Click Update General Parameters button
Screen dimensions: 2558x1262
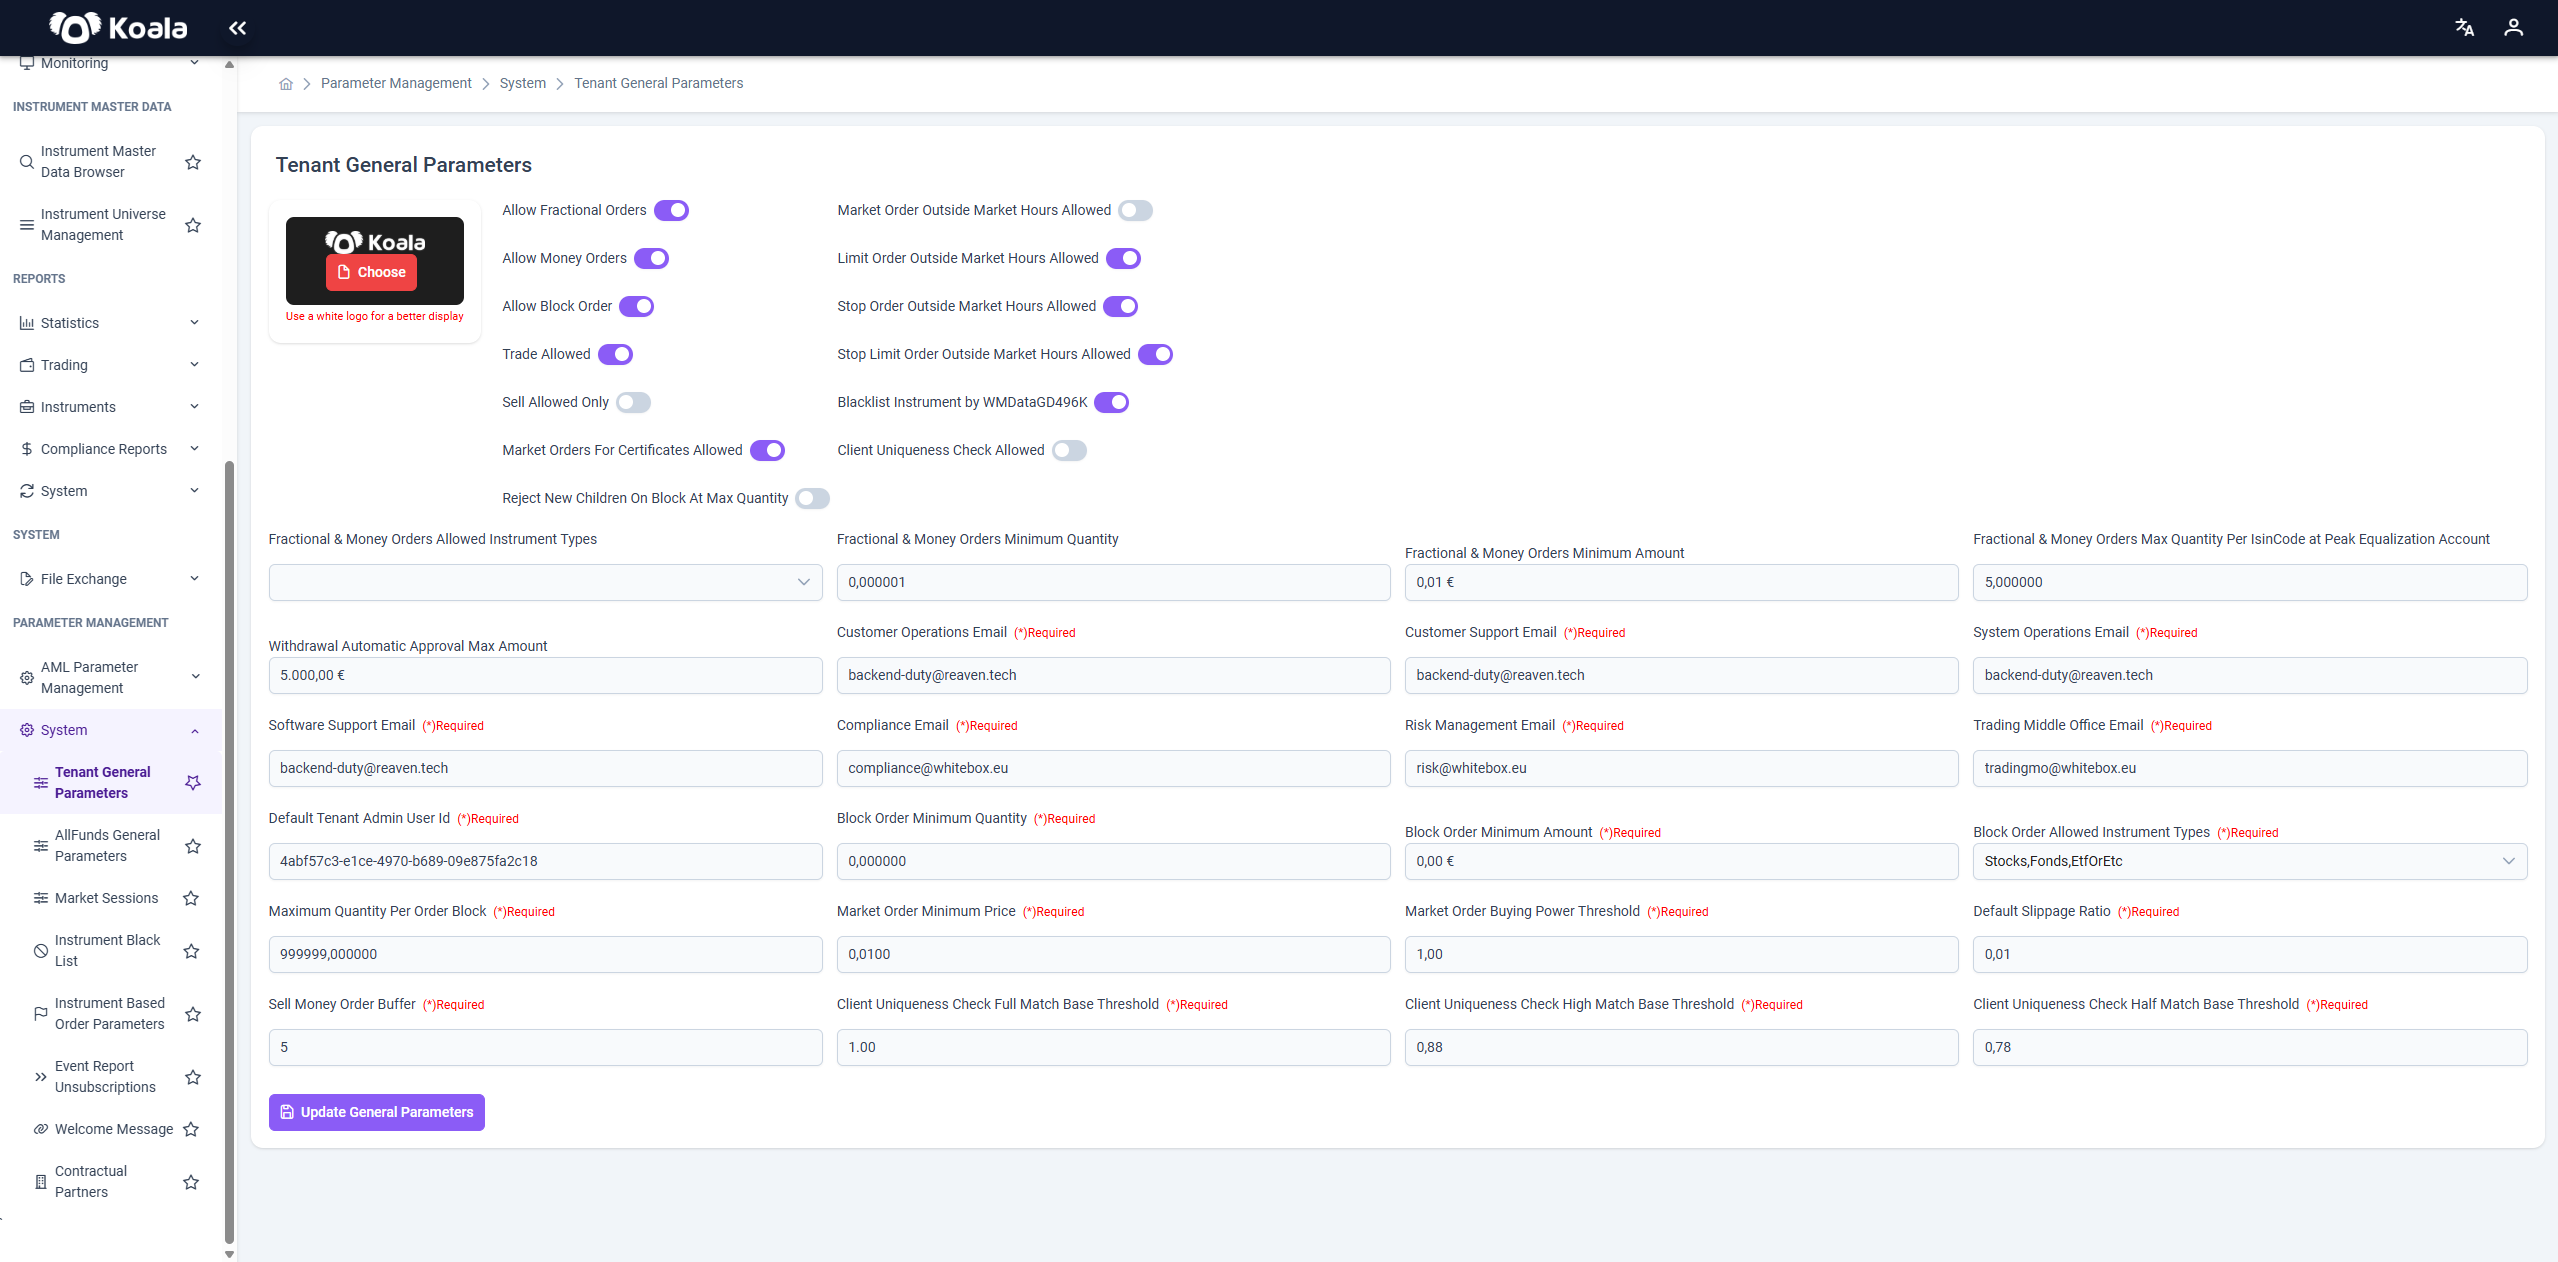(377, 1112)
